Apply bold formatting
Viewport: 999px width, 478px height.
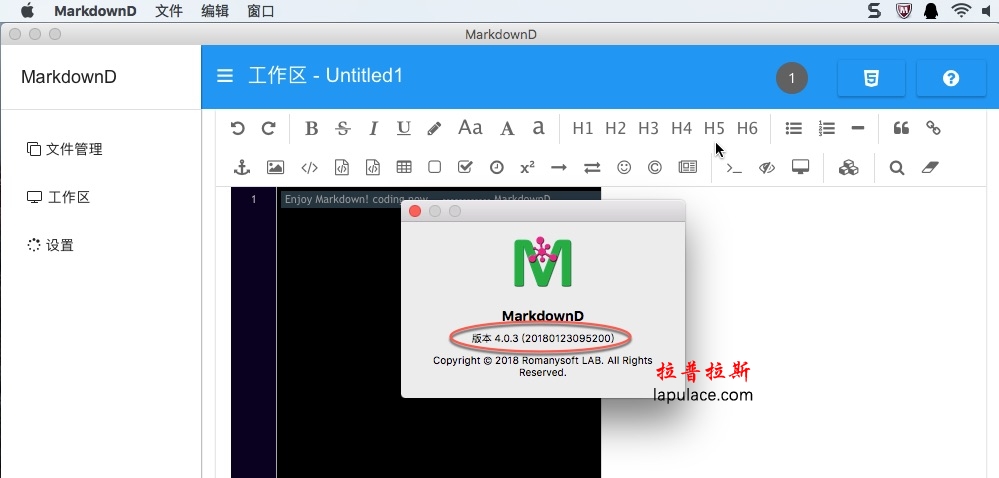311,128
